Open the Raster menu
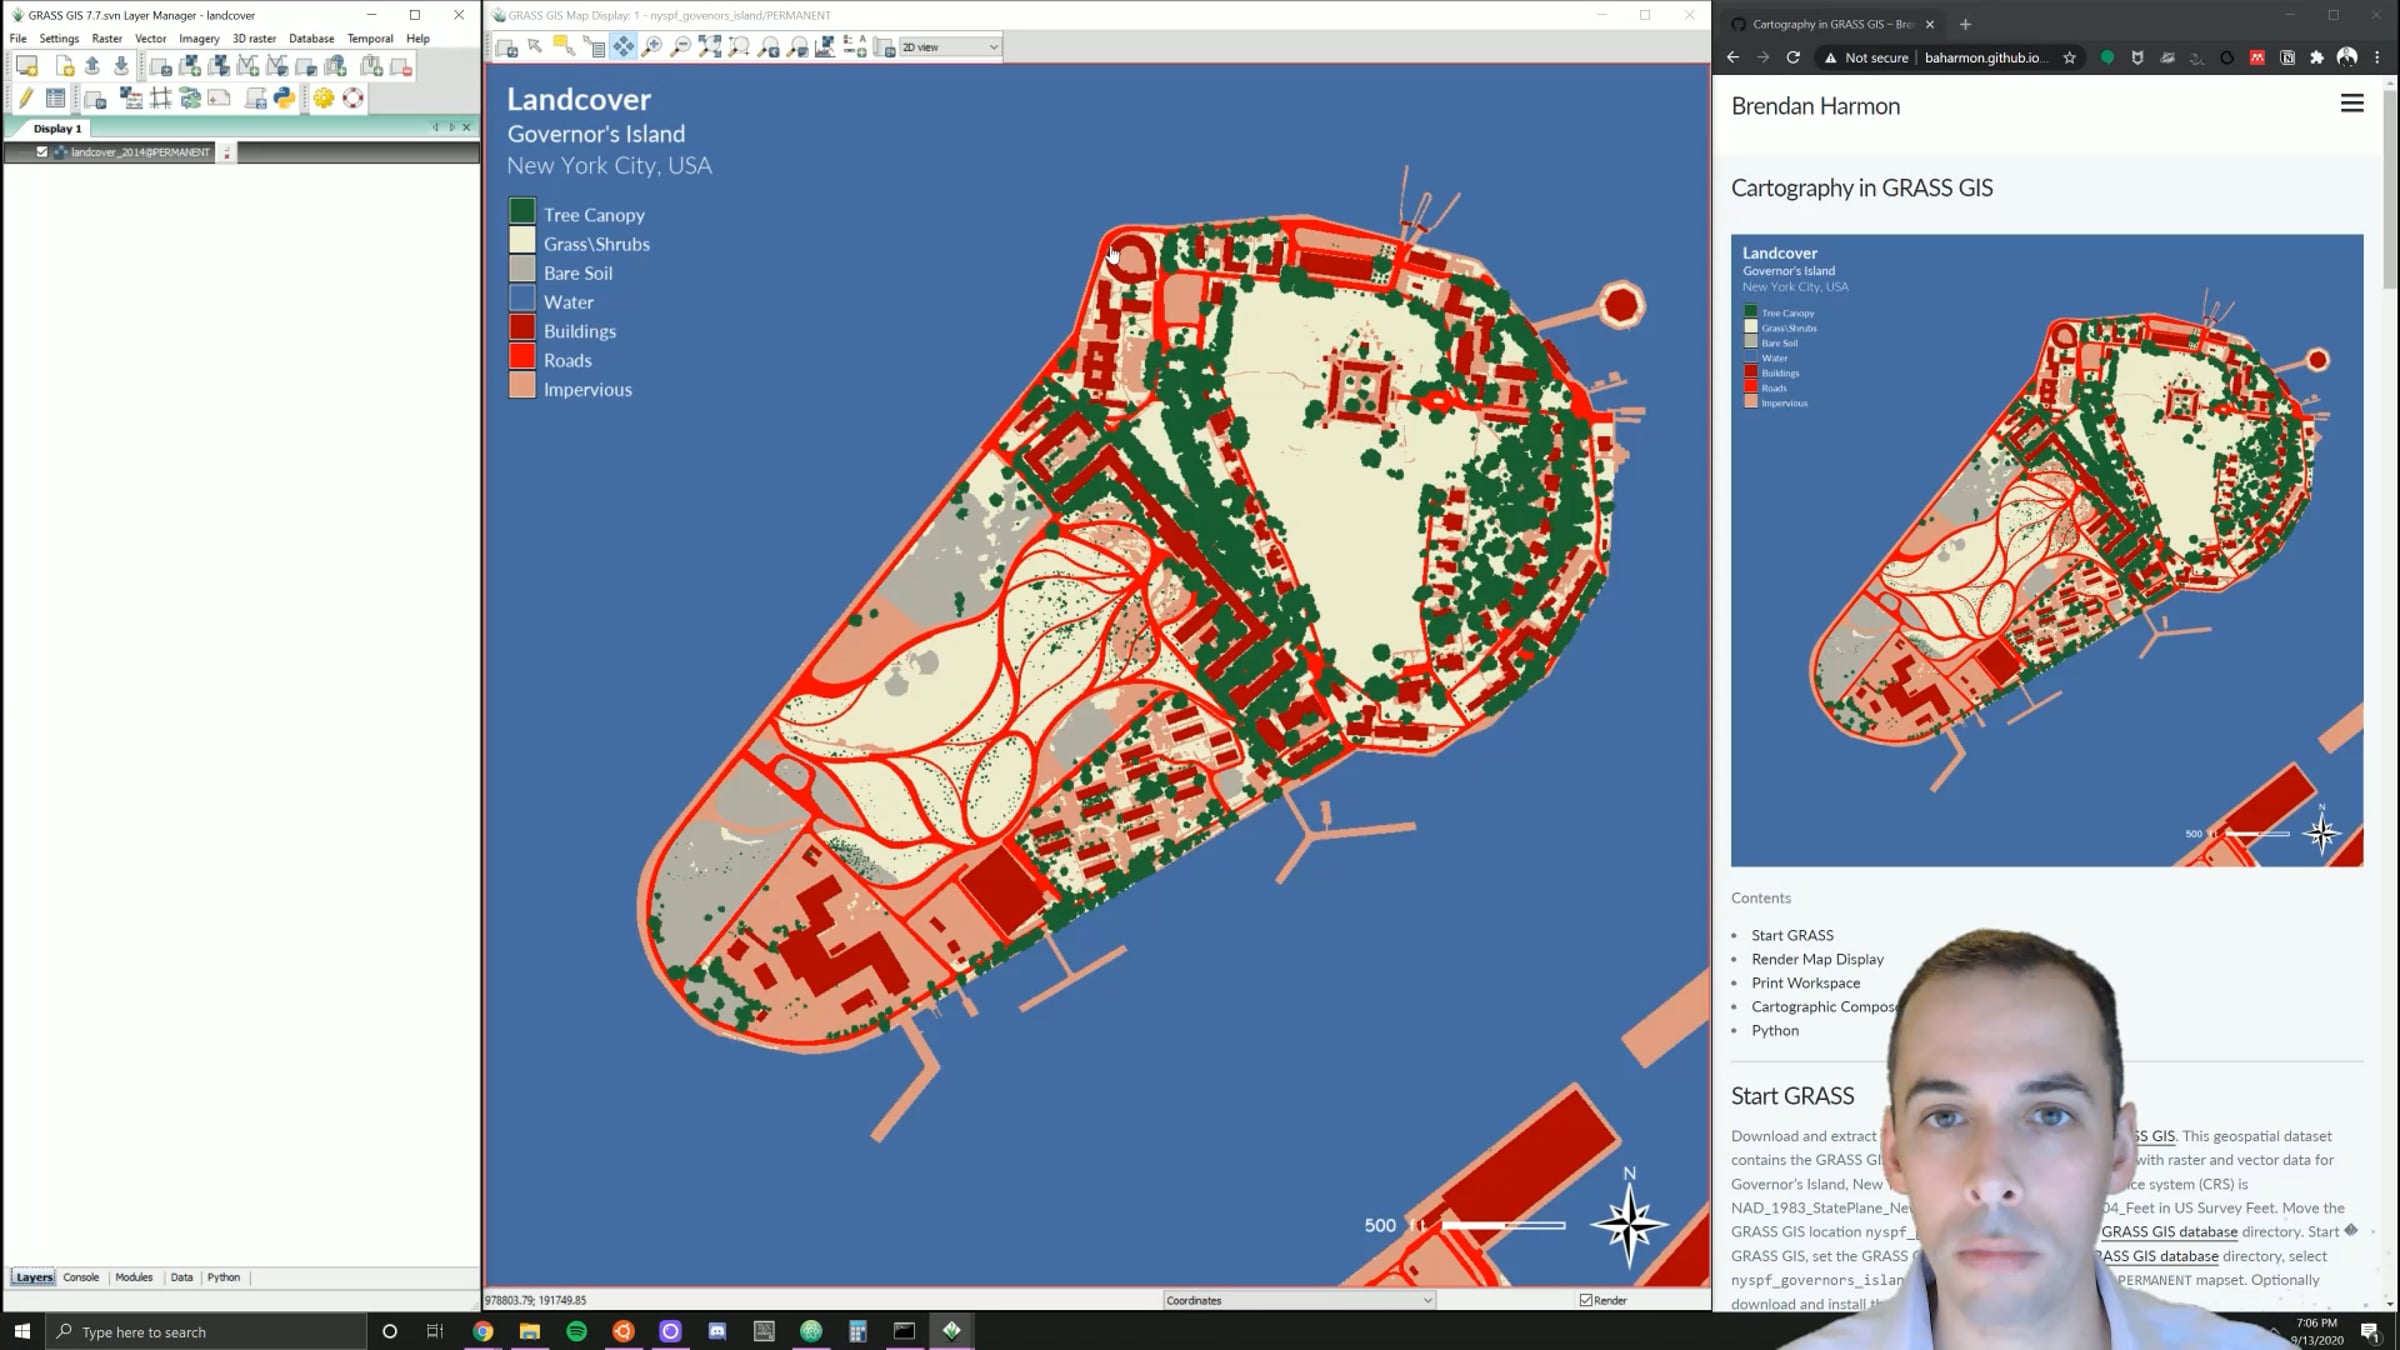This screenshot has width=2400, height=1350. pos(106,38)
